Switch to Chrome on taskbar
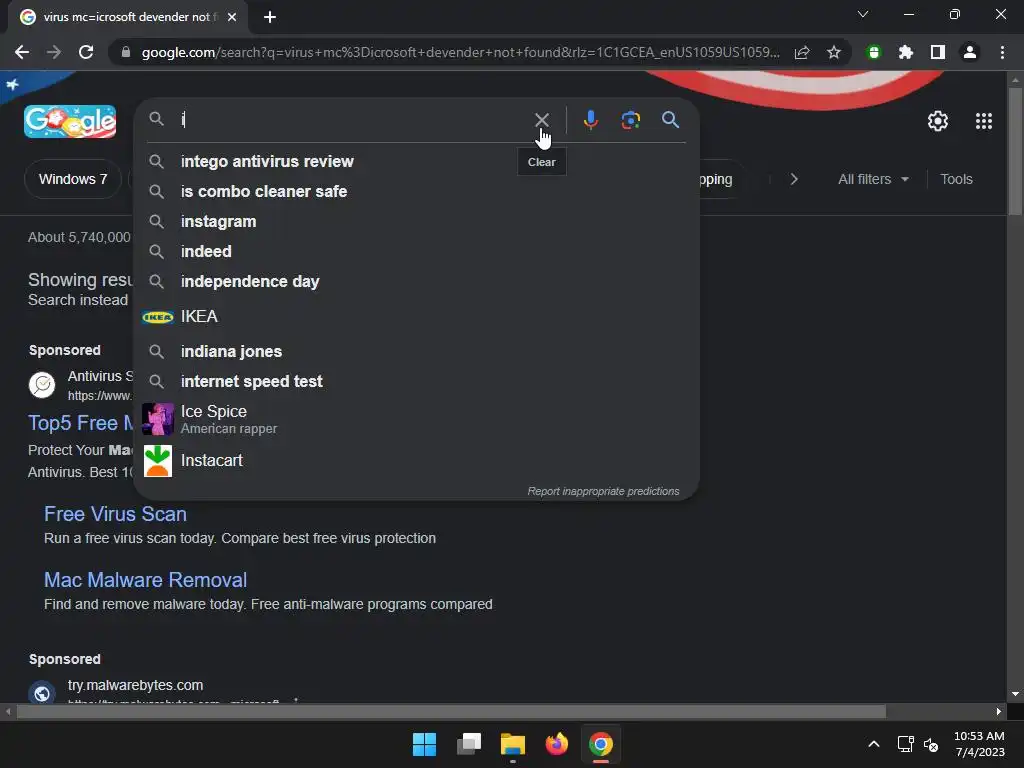1024x768 pixels. [x=601, y=744]
